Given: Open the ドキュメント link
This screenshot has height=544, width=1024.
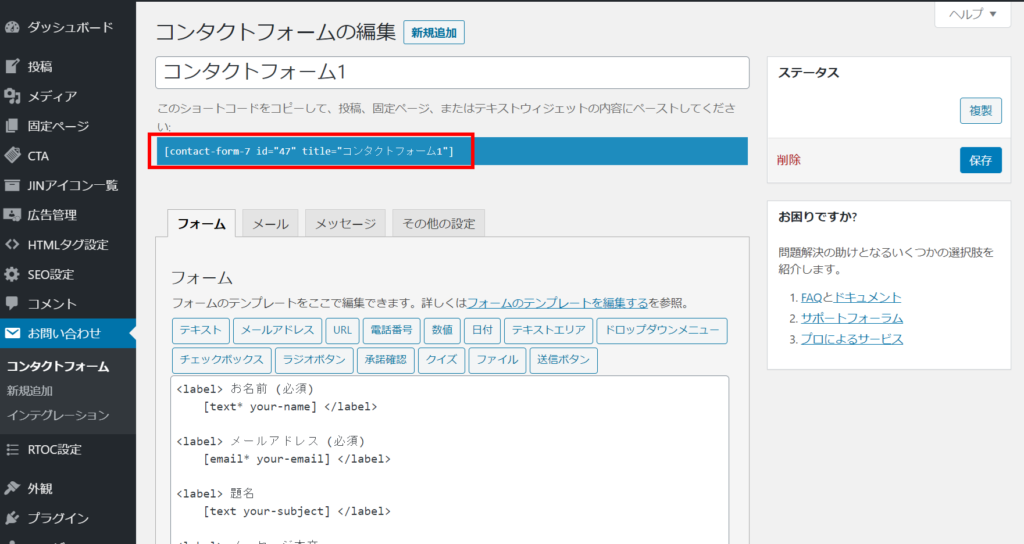Looking at the screenshot, I should (867, 298).
